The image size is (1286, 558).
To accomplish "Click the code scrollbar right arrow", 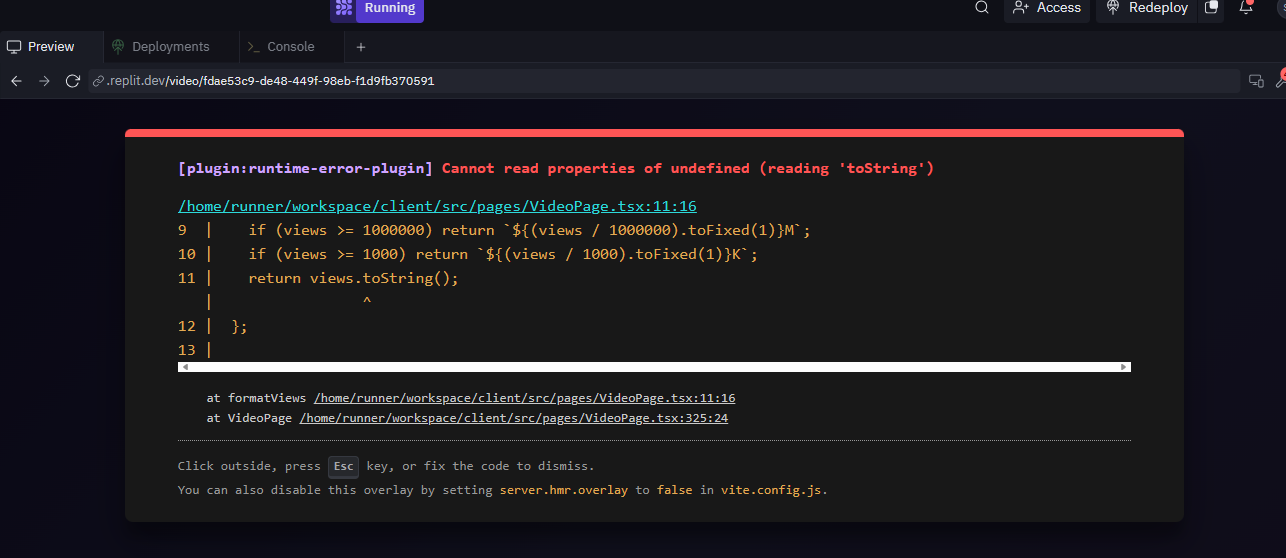I will pos(1125,367).
